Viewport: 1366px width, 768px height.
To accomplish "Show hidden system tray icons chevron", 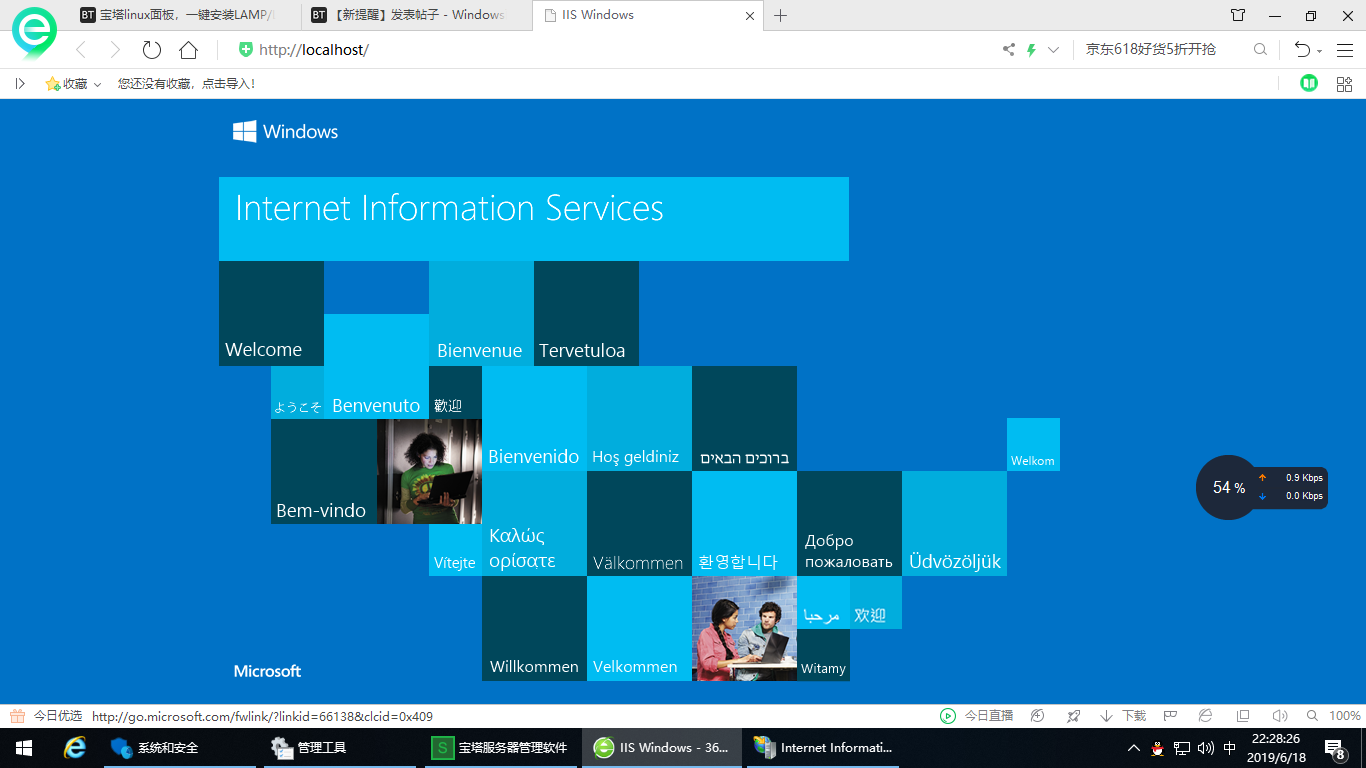I will coord(1134,748).
